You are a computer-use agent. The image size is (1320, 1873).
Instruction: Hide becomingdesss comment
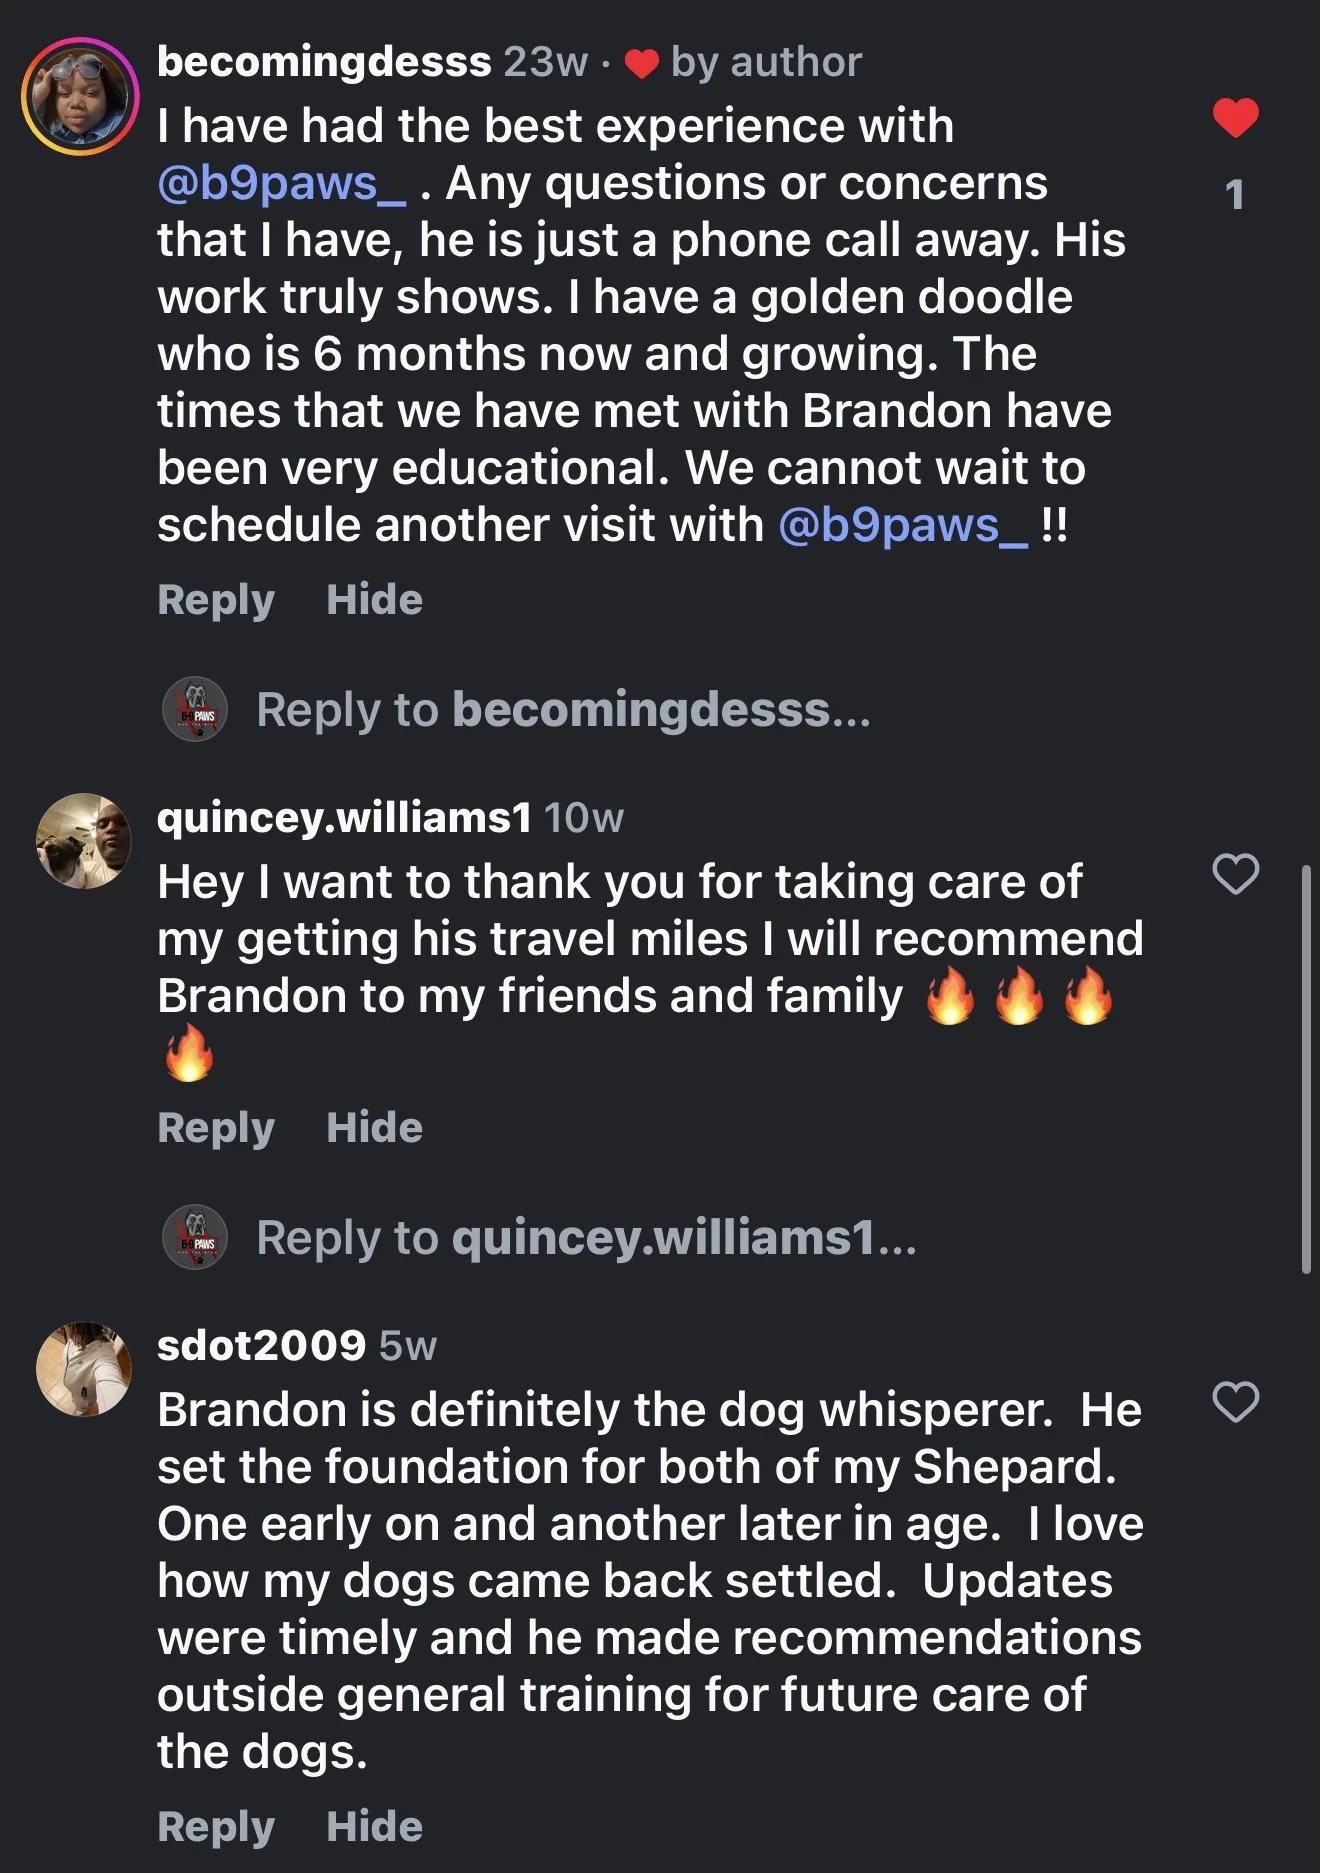tap(375, 600)
